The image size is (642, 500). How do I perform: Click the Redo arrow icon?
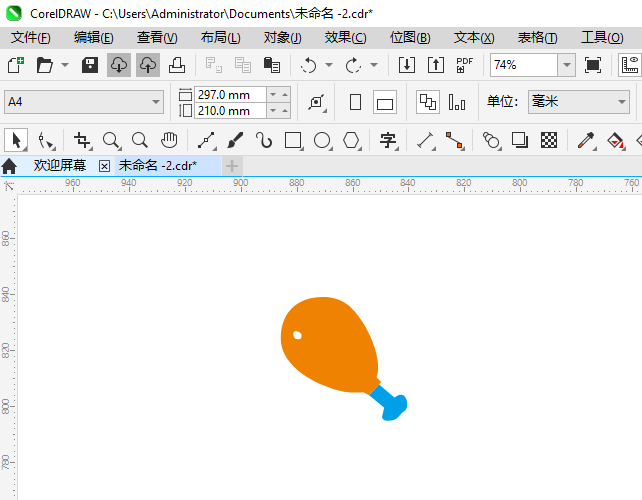353,65
